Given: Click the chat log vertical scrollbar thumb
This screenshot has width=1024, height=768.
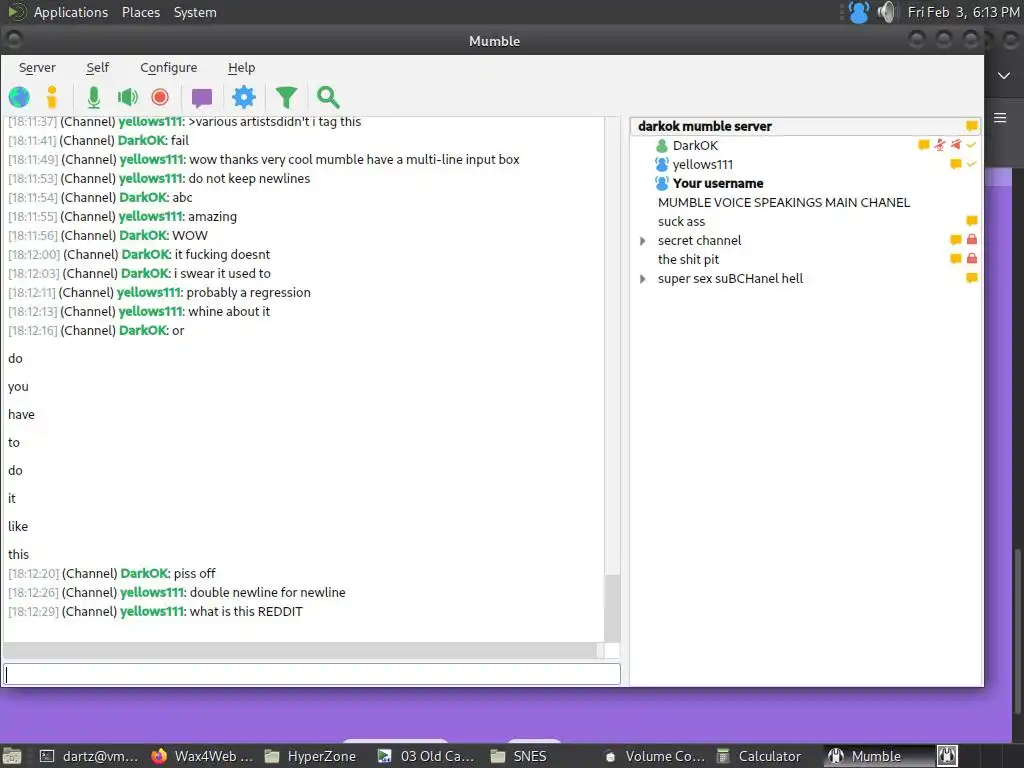Looking at the screenshot, I should 612,609.
